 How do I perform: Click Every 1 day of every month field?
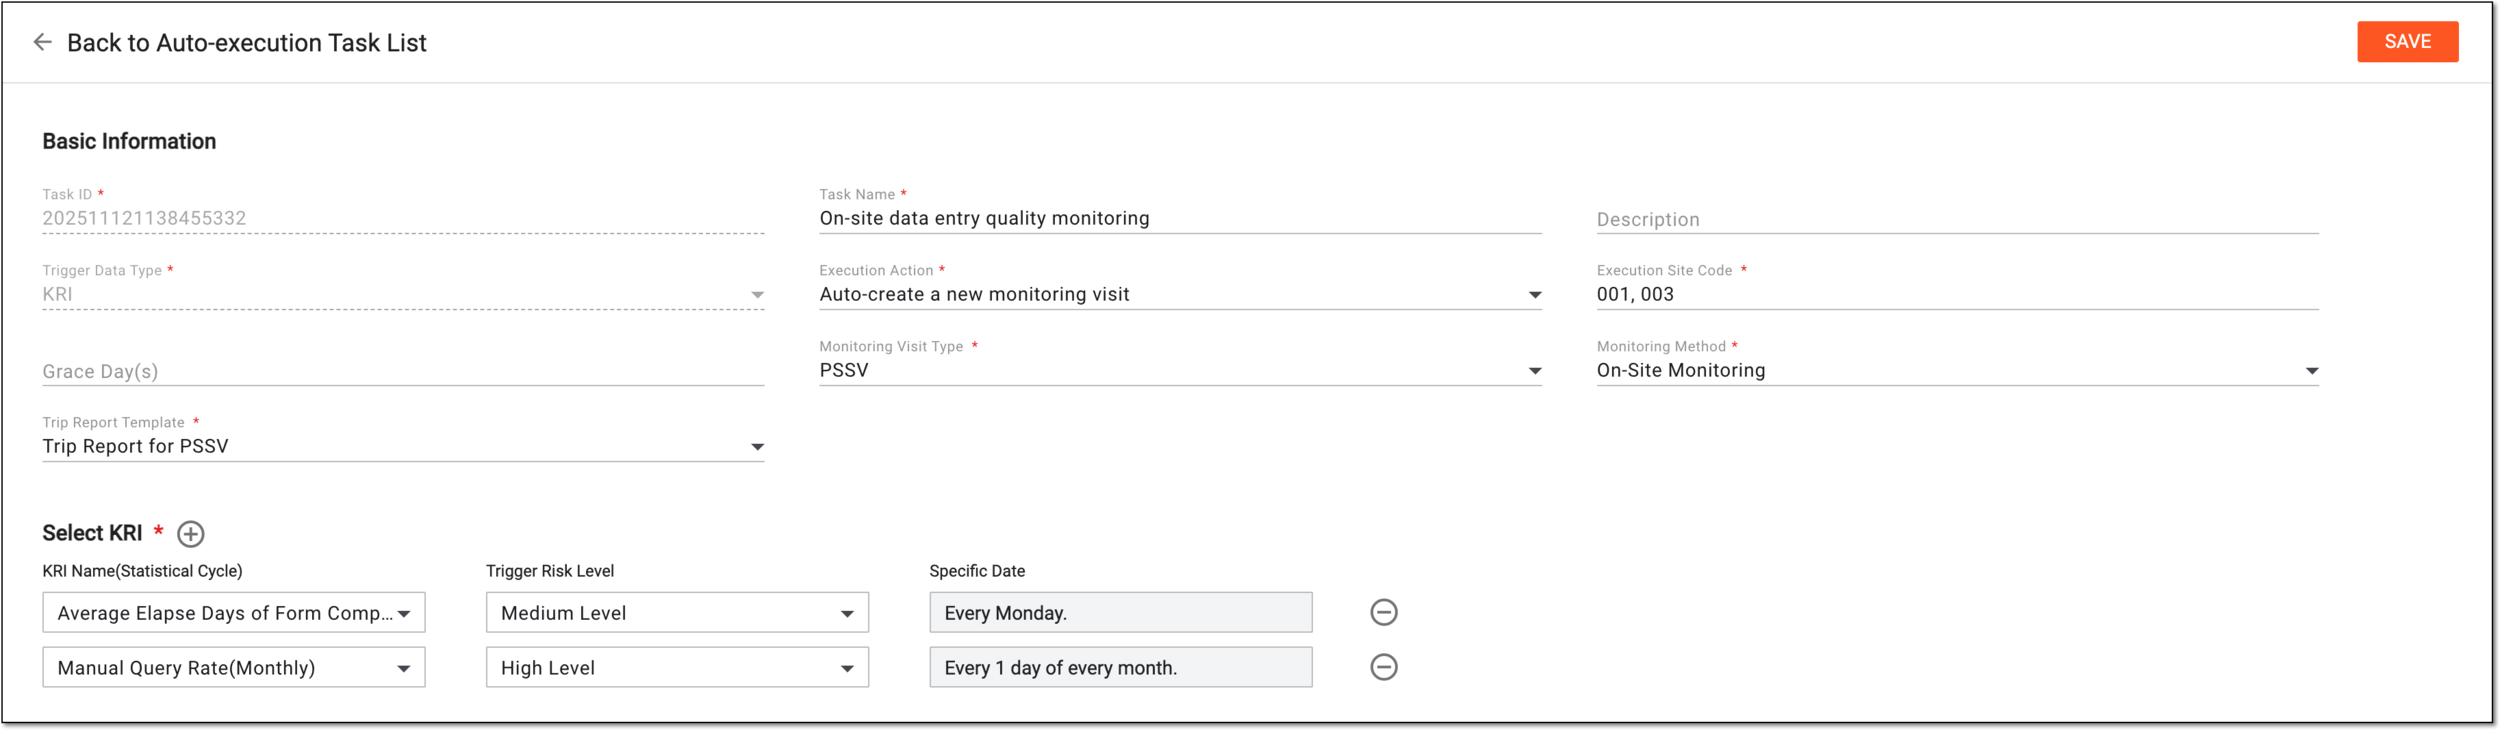click(1121, 667)
